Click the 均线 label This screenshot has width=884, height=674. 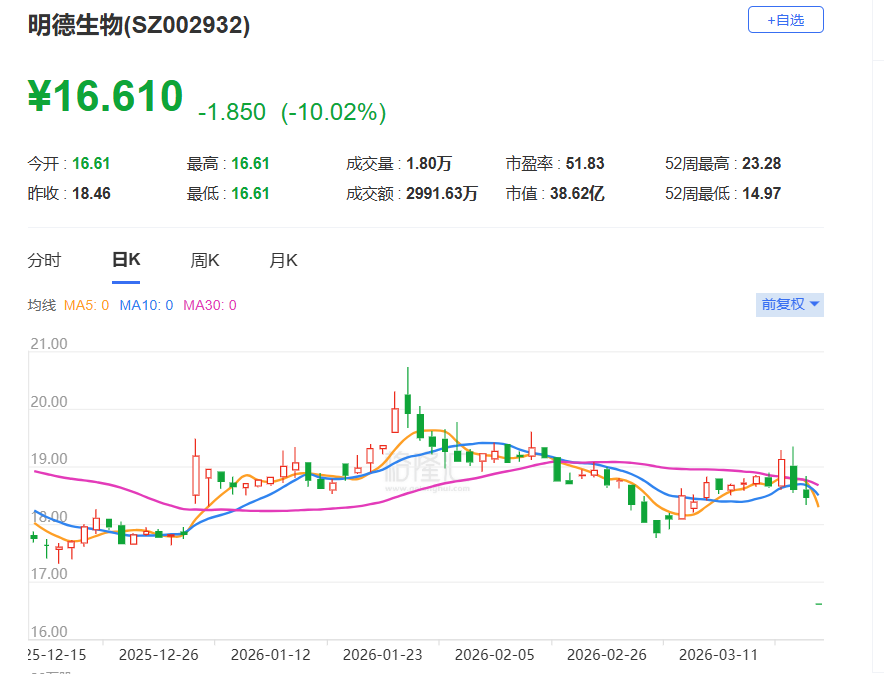pyautogui.click(x=42, y=305)
